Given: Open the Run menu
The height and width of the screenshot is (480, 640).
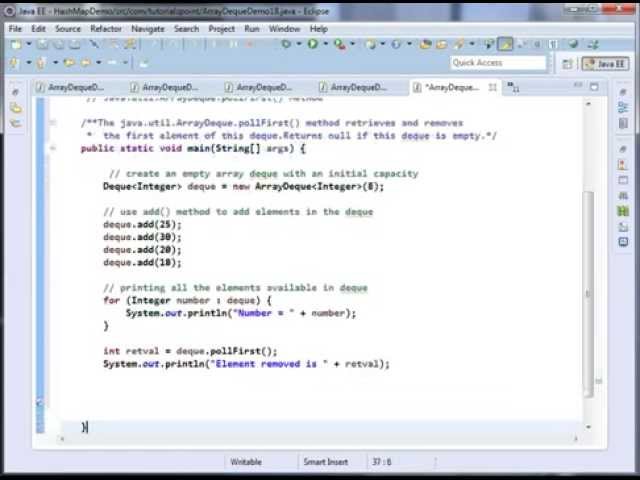Looking at the screenshot, I should 252,29.
